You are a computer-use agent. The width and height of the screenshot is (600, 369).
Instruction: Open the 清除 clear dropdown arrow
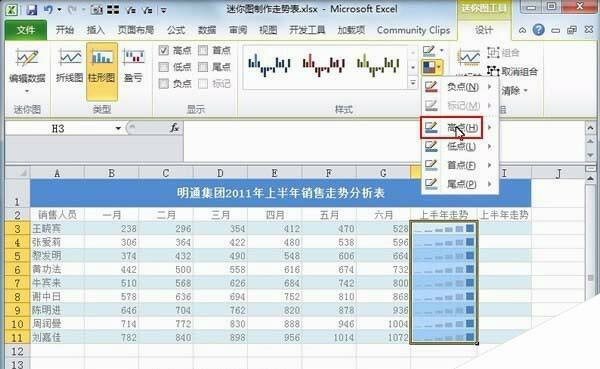coord(525,91)
